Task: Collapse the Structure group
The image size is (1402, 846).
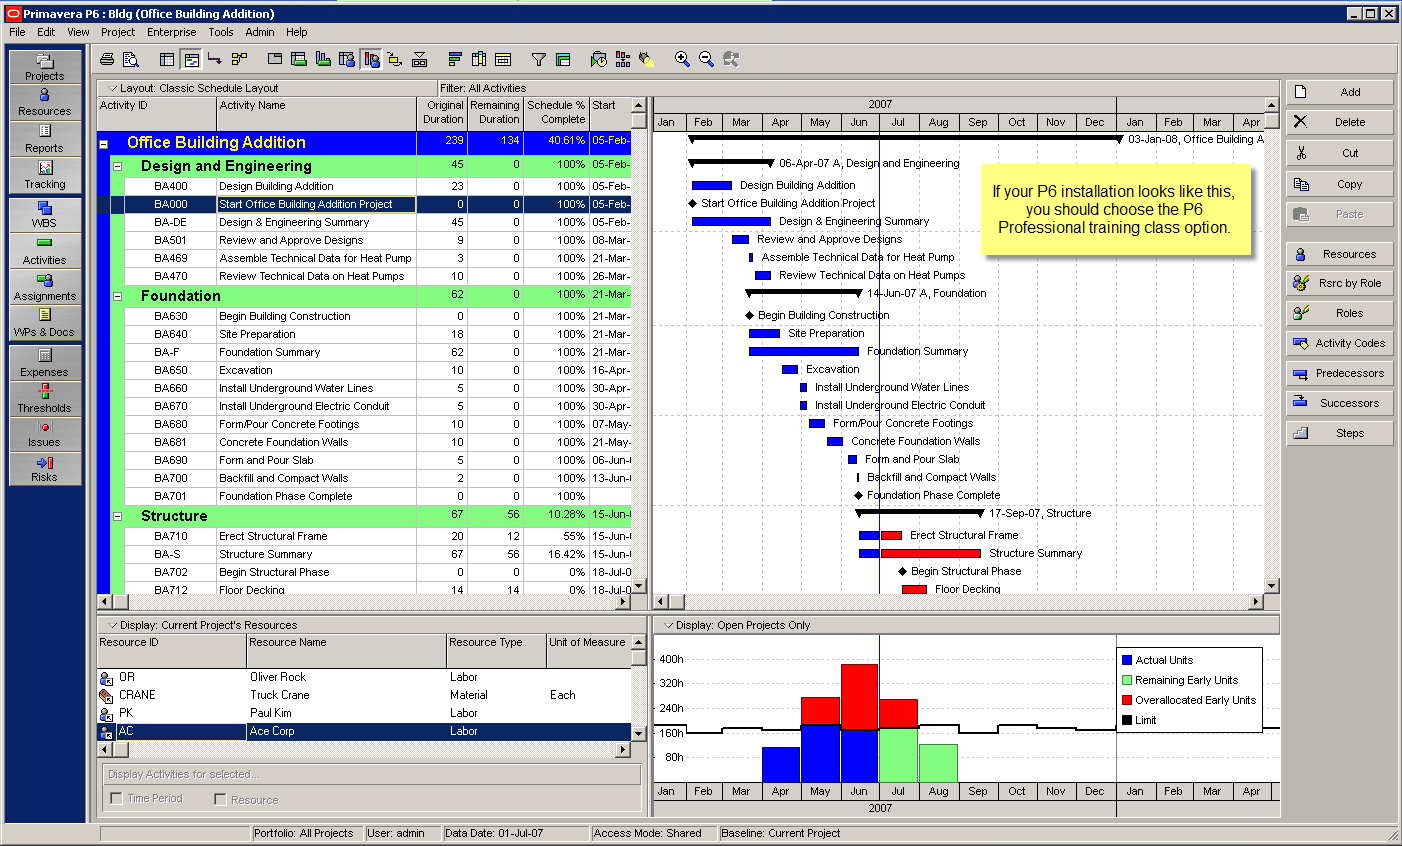Action: [x=117, y=517]
